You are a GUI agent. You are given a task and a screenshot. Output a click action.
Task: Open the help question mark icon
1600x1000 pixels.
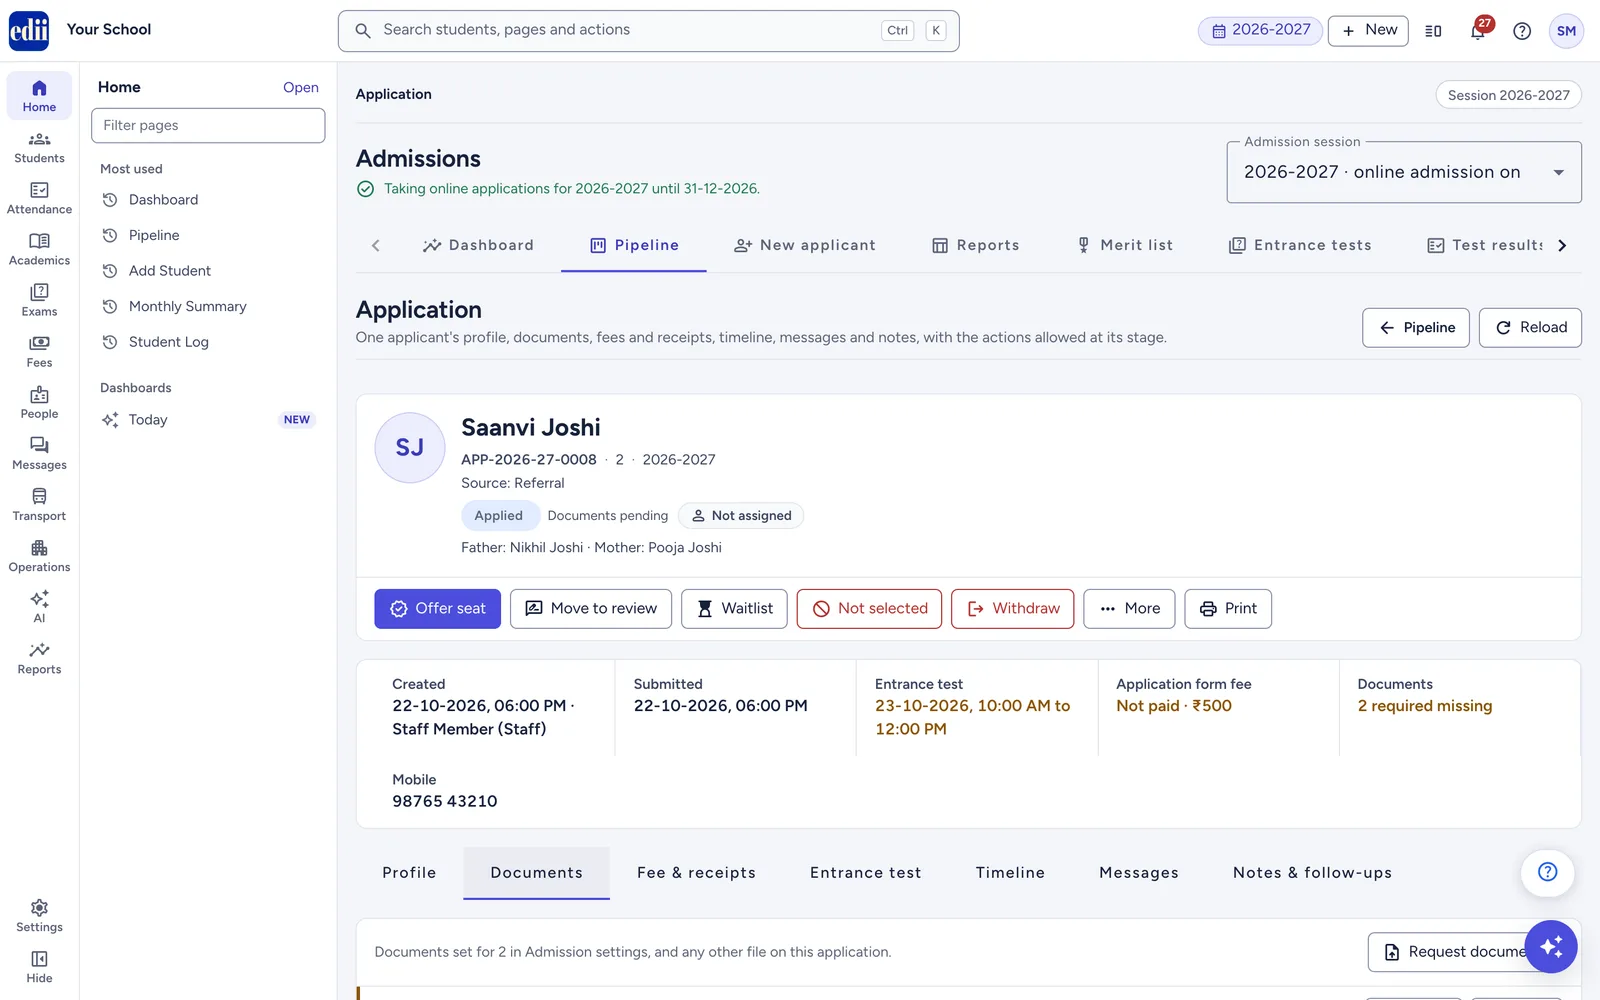pyautogui.click(x=1522, y=31)
